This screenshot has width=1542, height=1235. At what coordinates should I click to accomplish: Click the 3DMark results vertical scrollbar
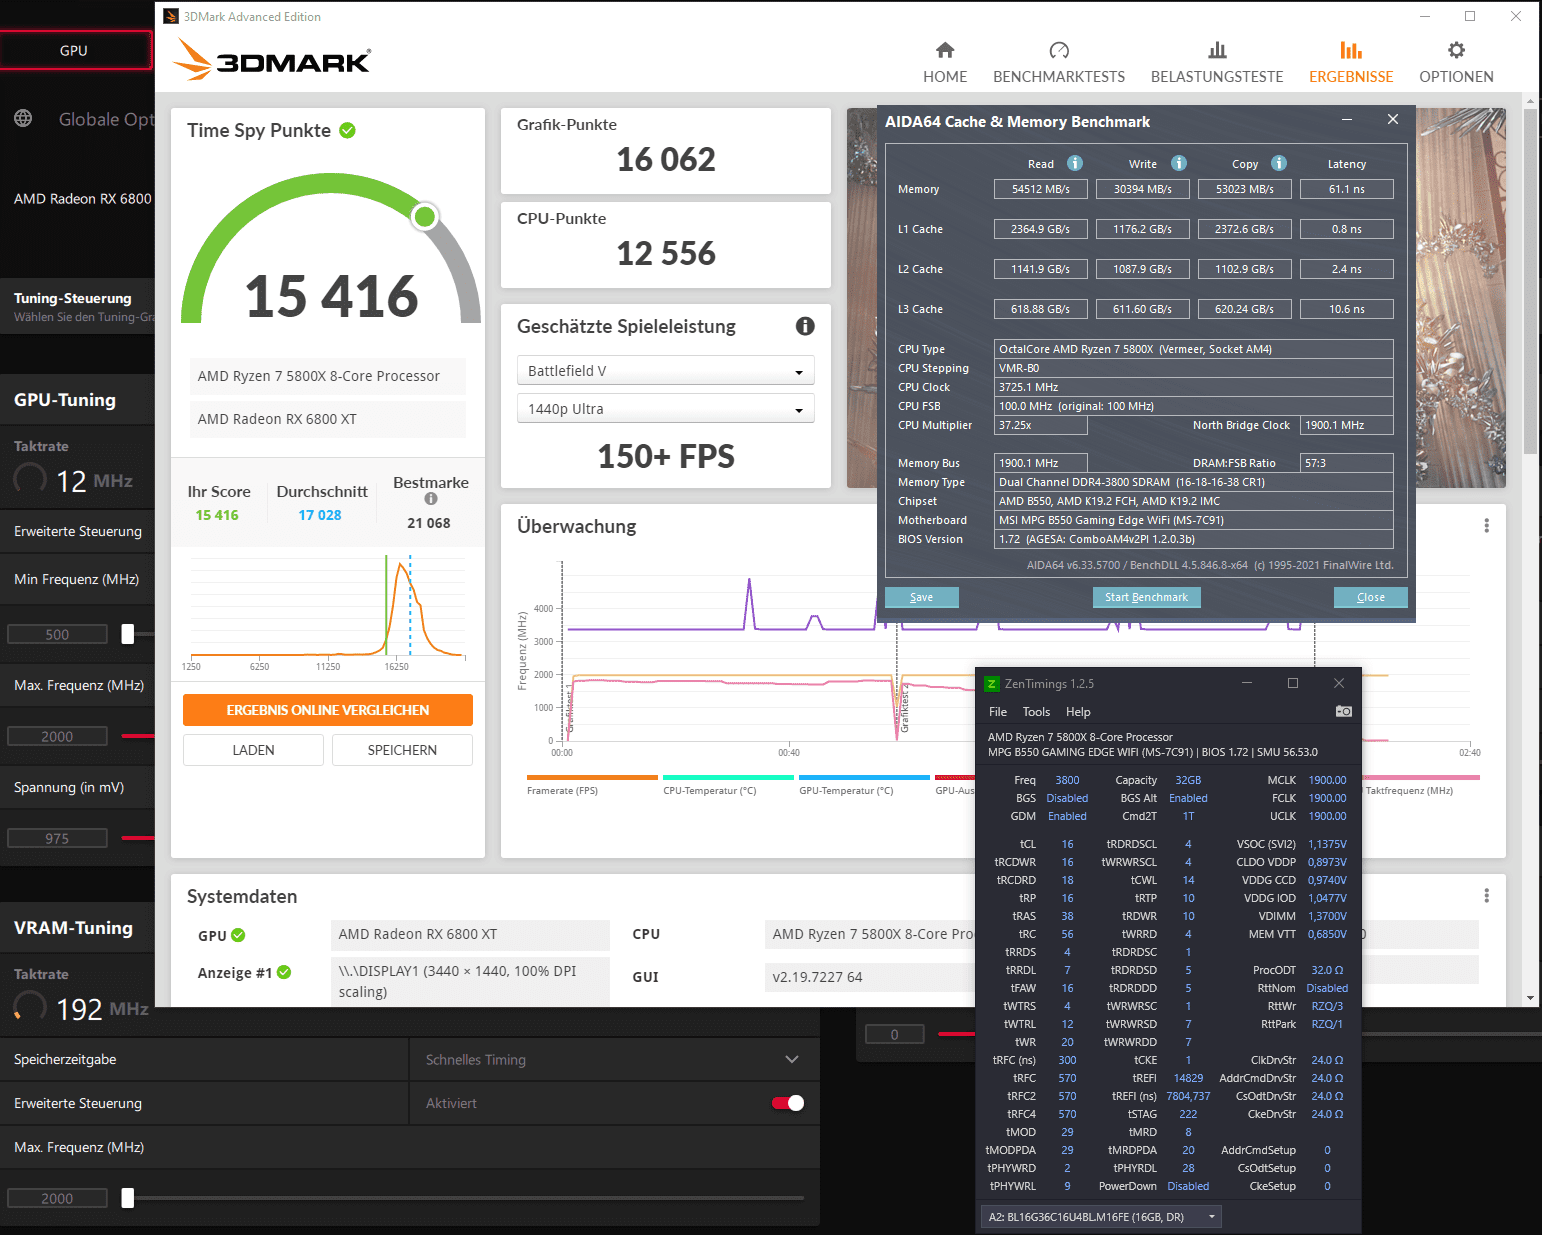1530,280
